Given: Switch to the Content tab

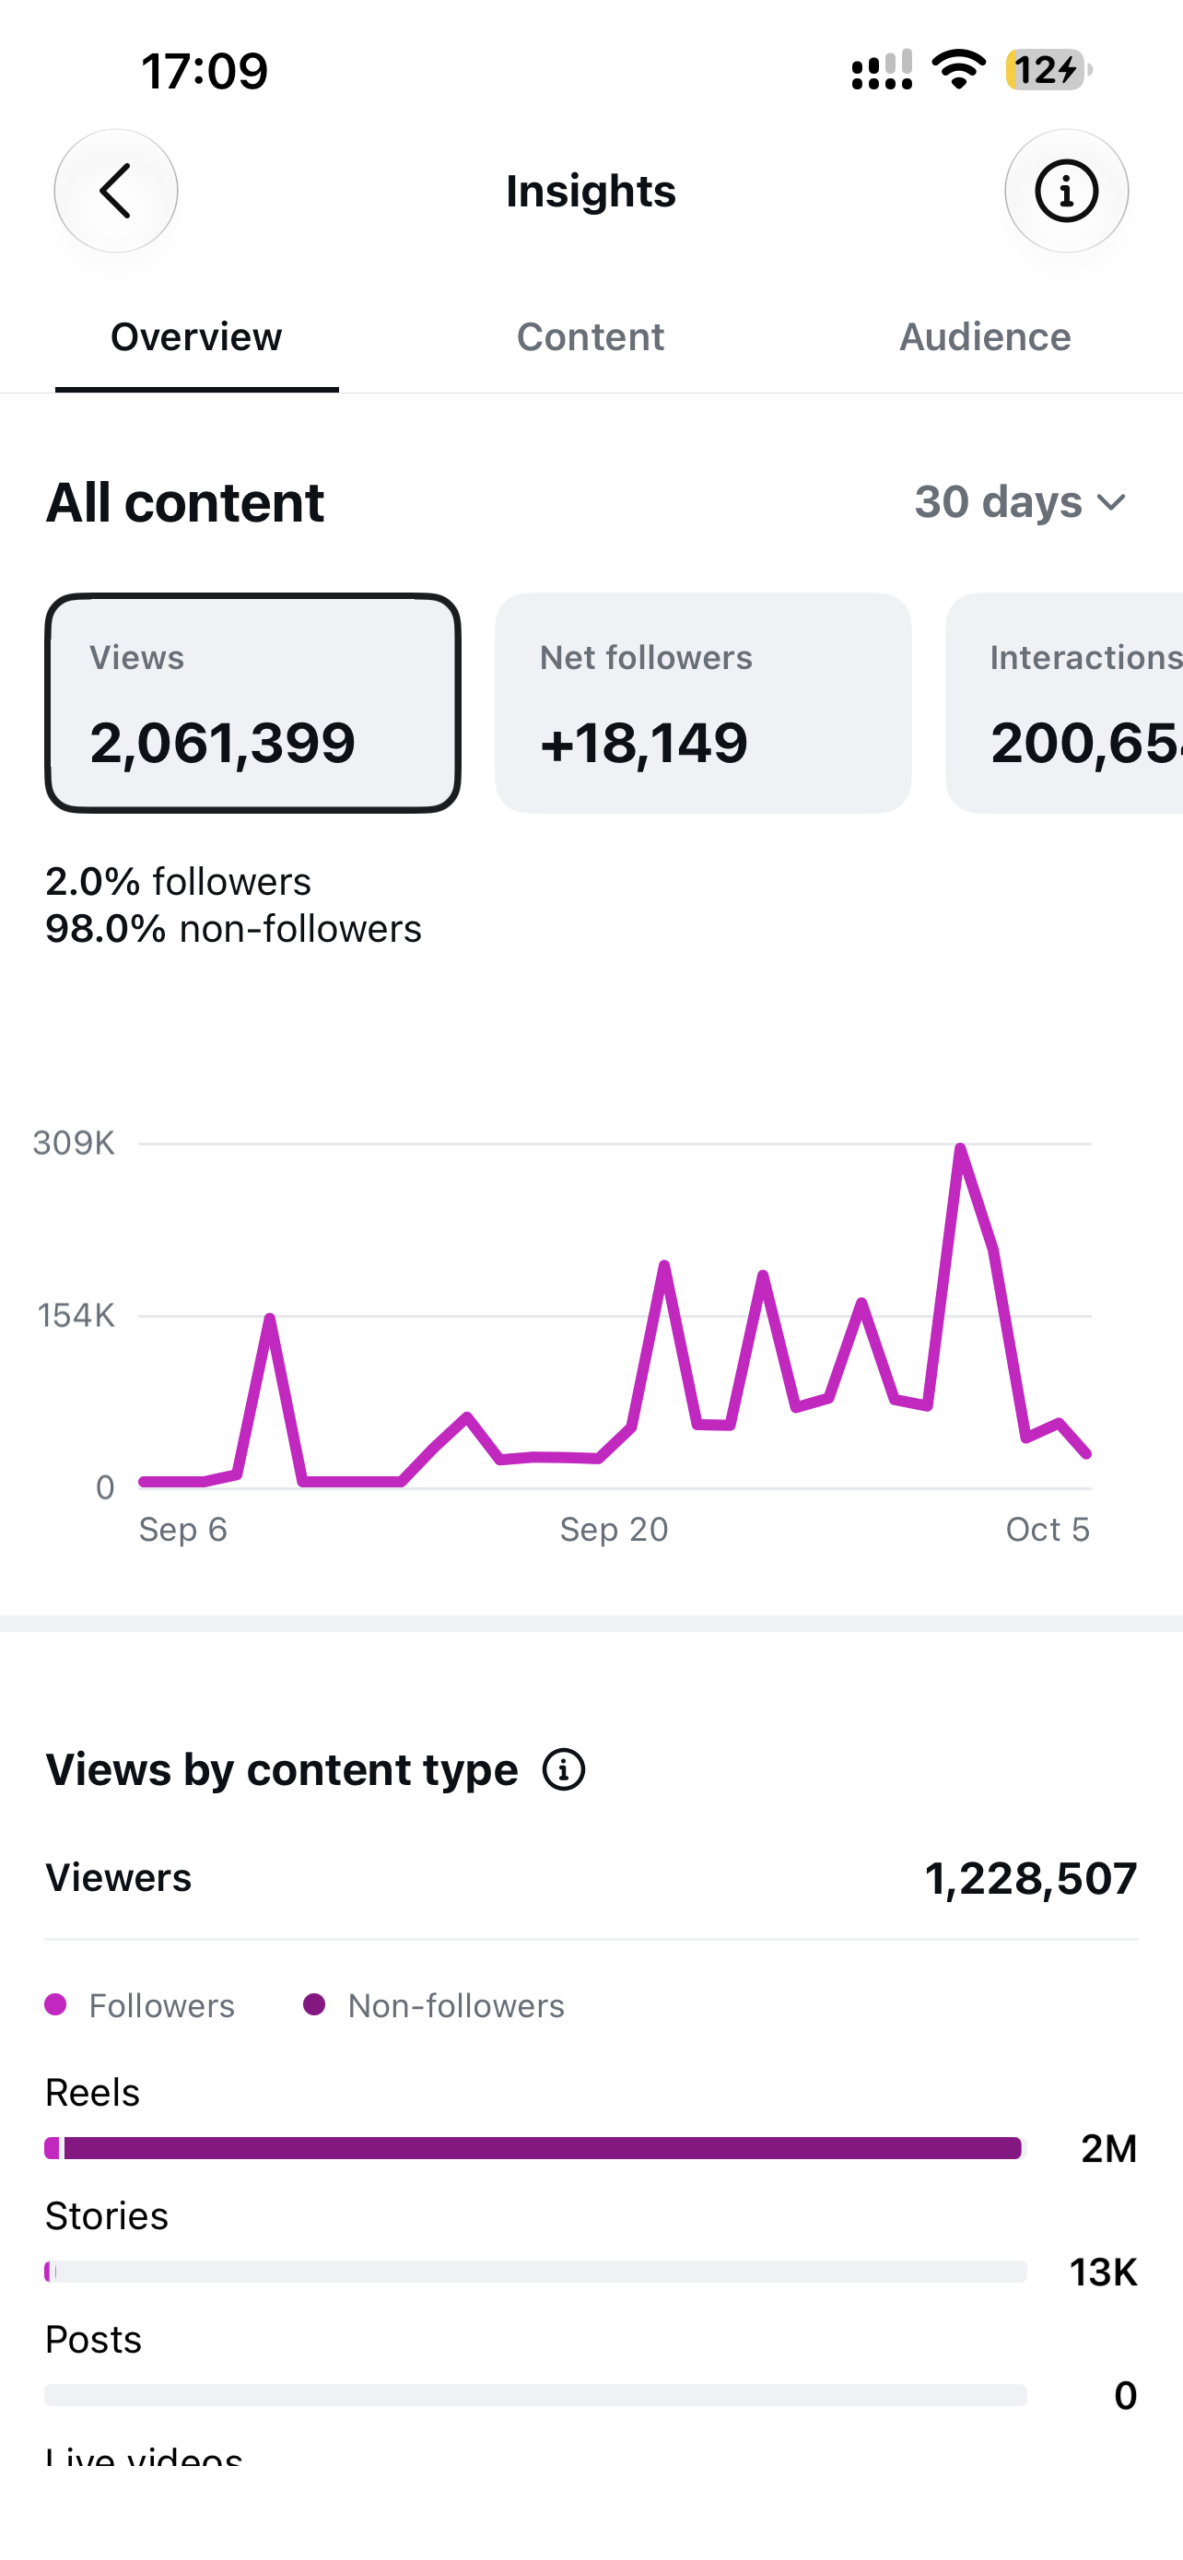Looking at the screenshot, I should coord(590,337).
